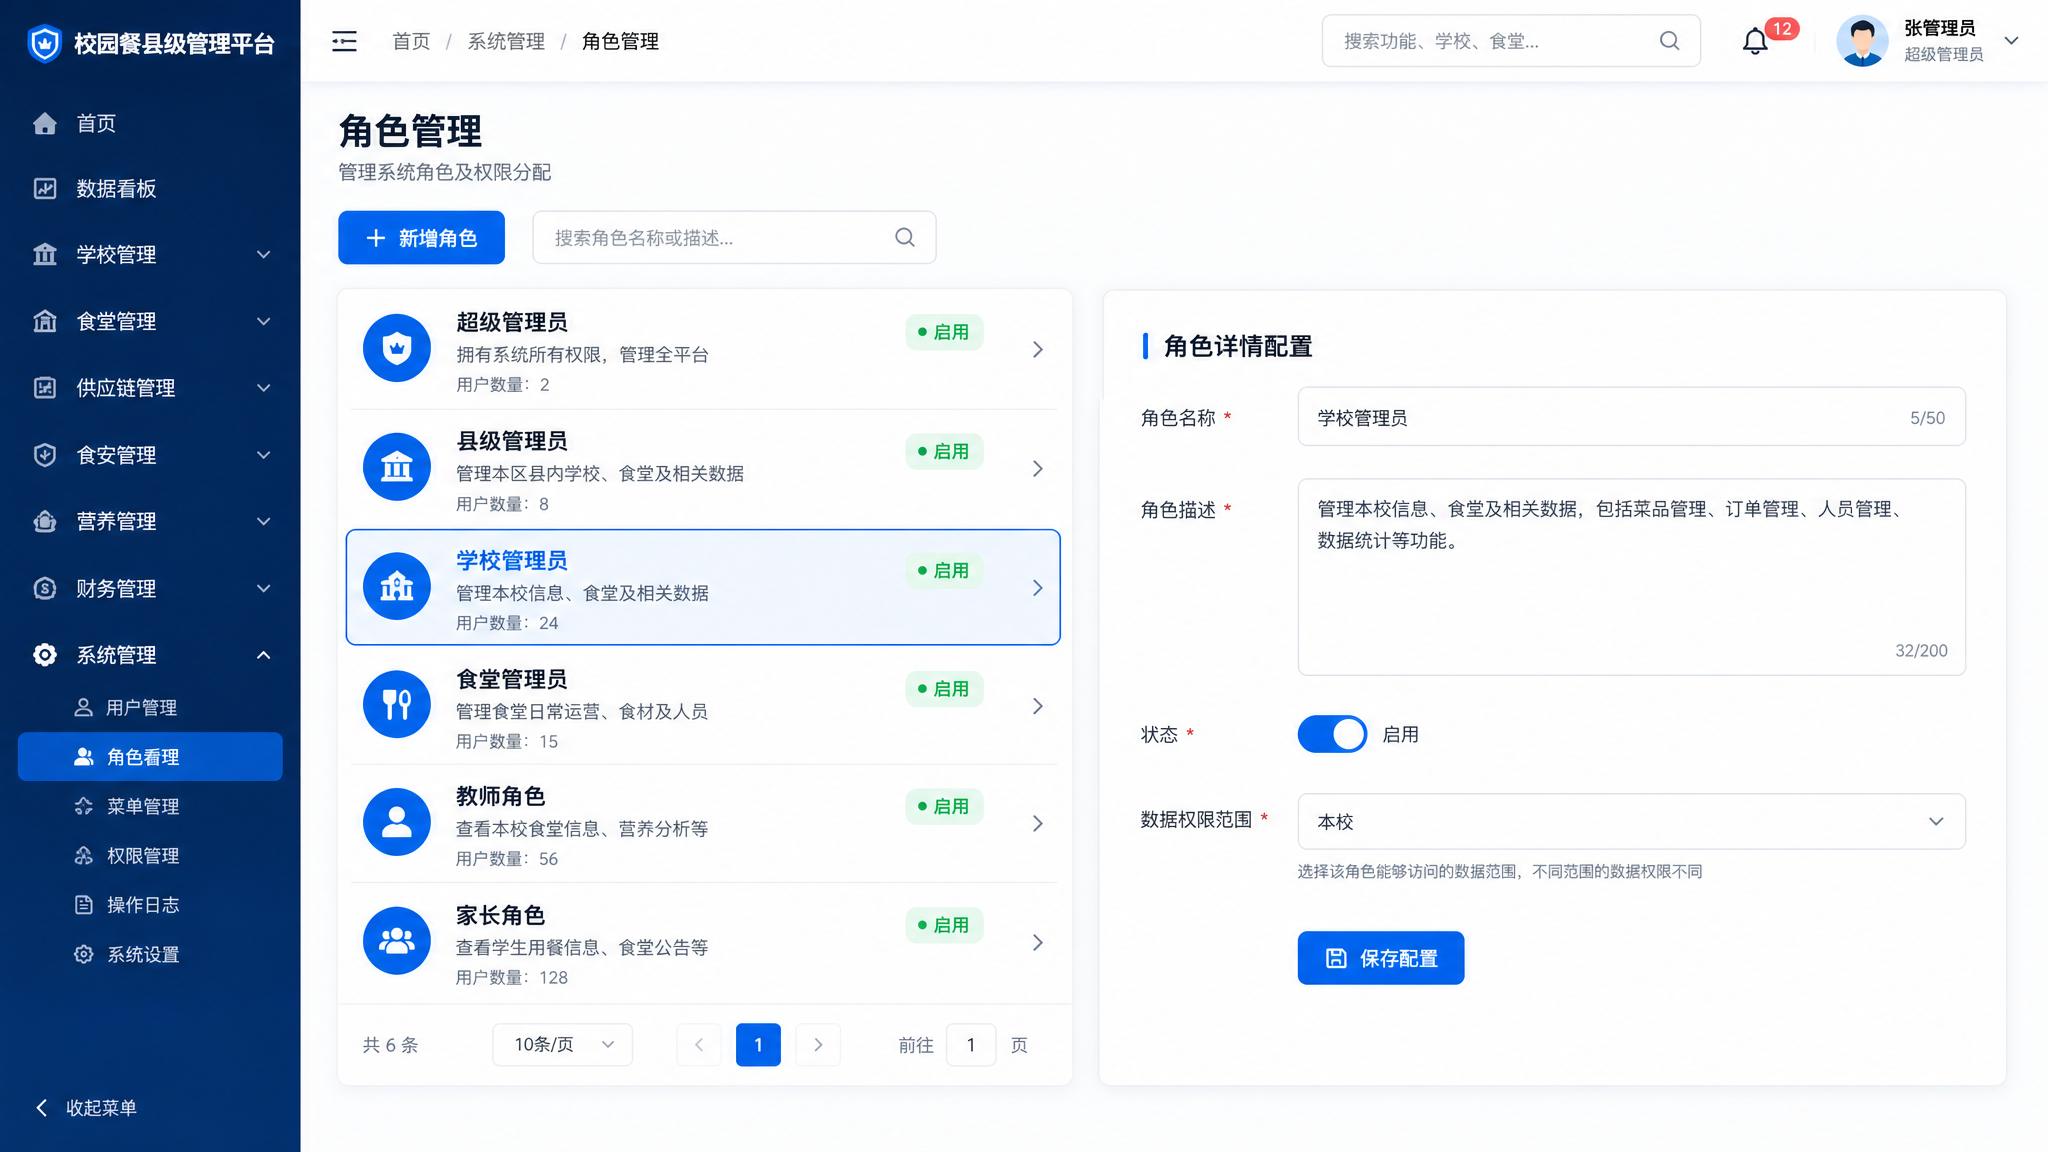Viewport: 2048px width, 1152px height.
Task: Collapse the 系统管理 submenu chevron
Action: tap(264, 655)
